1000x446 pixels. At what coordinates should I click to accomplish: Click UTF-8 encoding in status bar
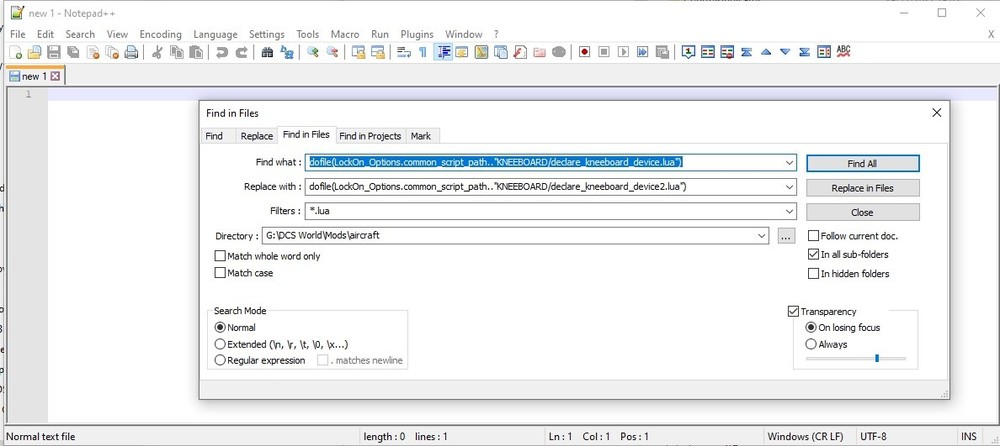pos(872,437)
